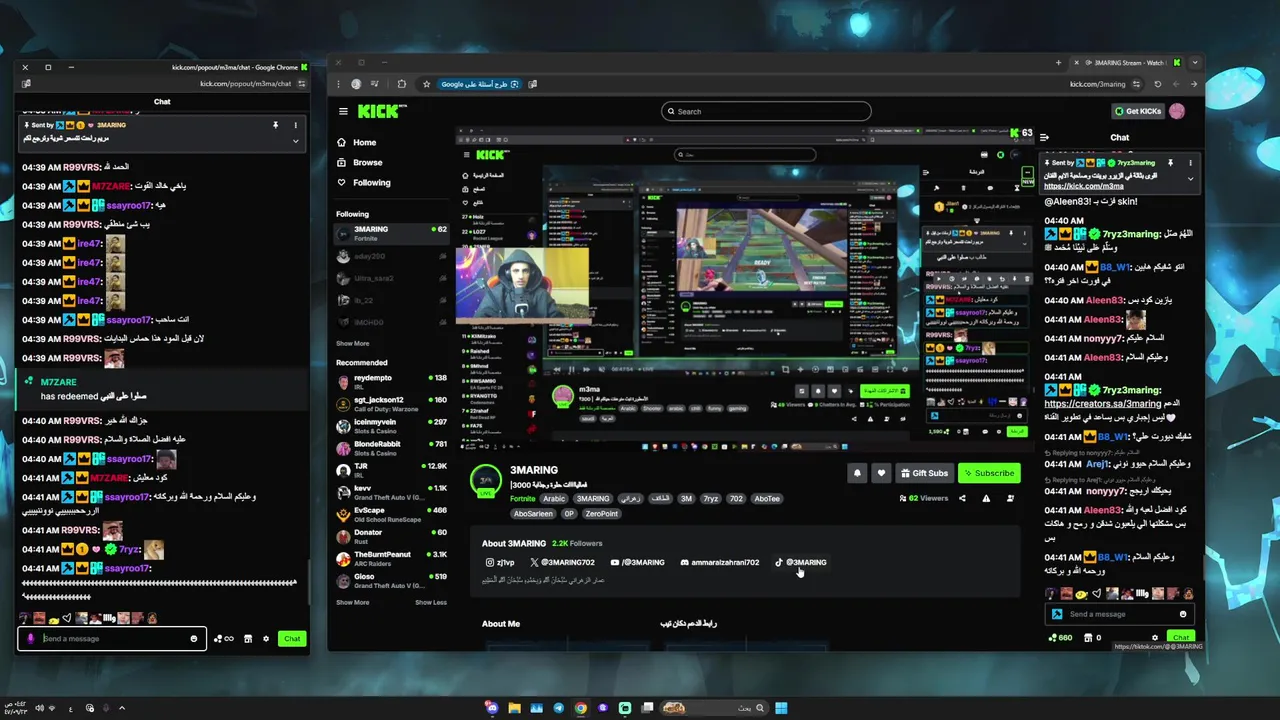Expand the pinned message chevron in main chat

click(x=1190, y=178)
